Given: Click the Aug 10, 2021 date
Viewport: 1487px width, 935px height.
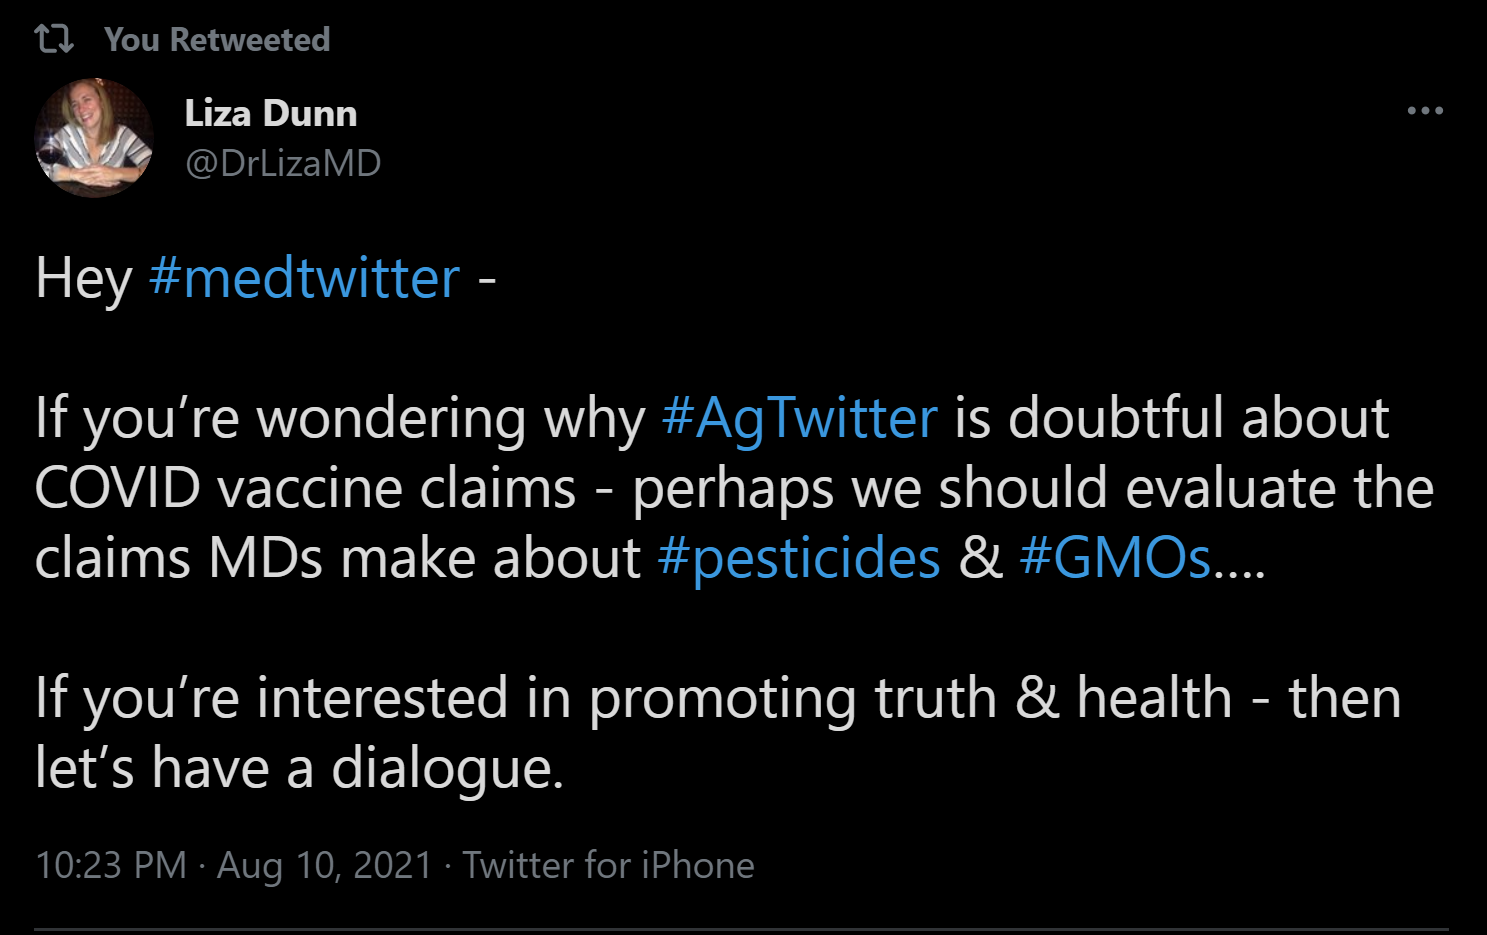Looking at the screenshot, I should click(324, 865).
